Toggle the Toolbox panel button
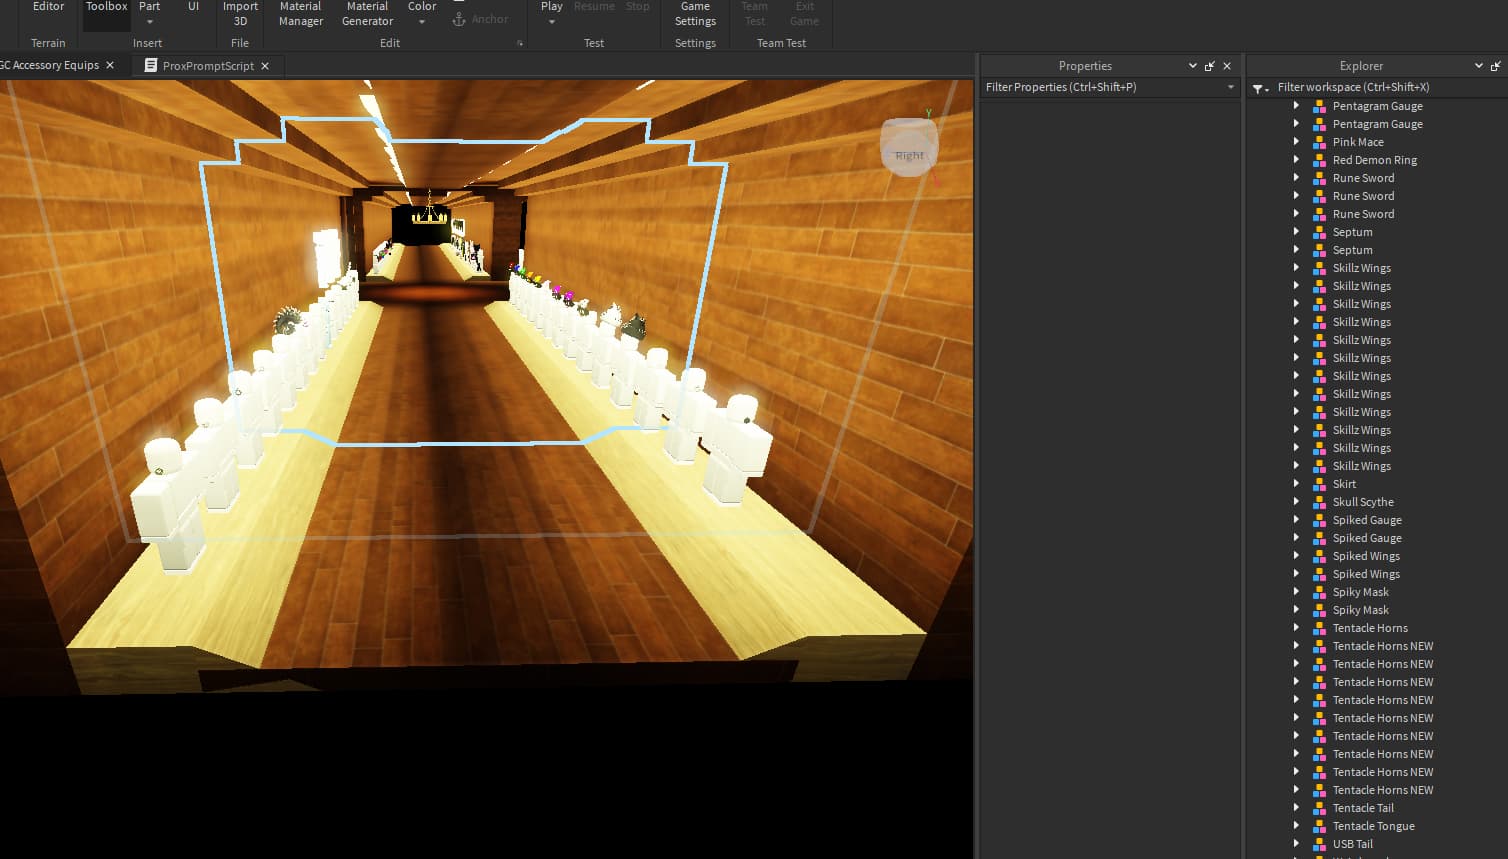This screenshot has height=859, width=1508. [106, 14]
